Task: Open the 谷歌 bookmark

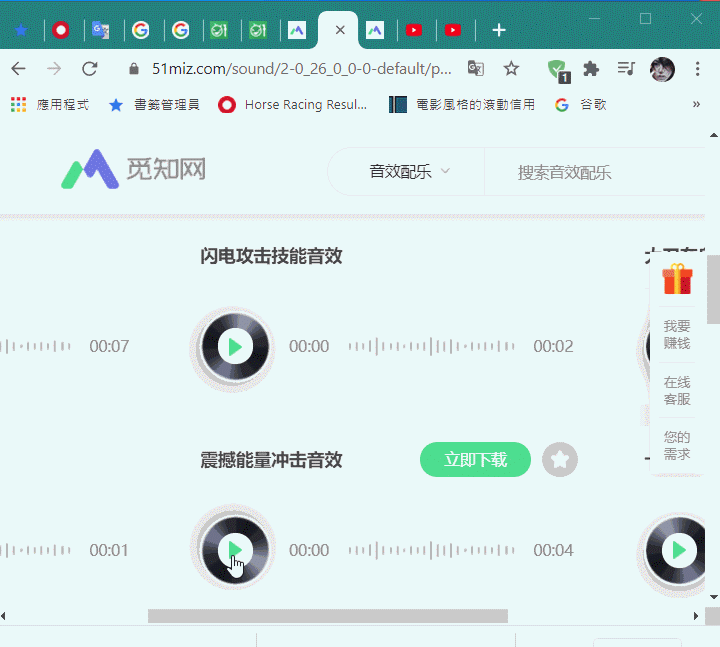Action: [581, 105]
